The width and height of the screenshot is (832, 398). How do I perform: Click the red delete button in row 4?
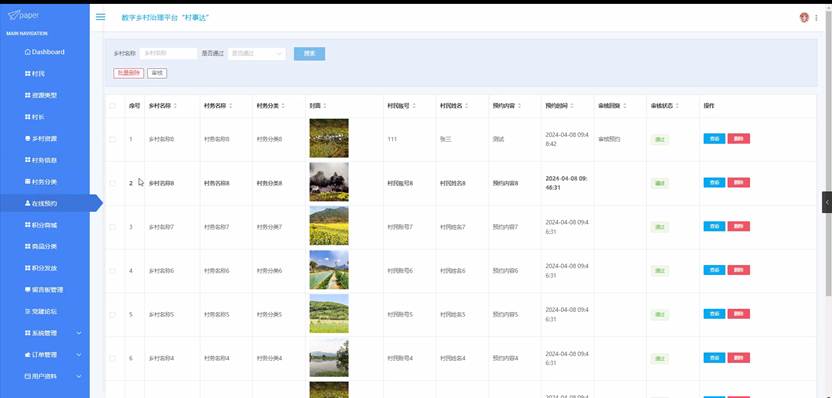click(739, 270)
